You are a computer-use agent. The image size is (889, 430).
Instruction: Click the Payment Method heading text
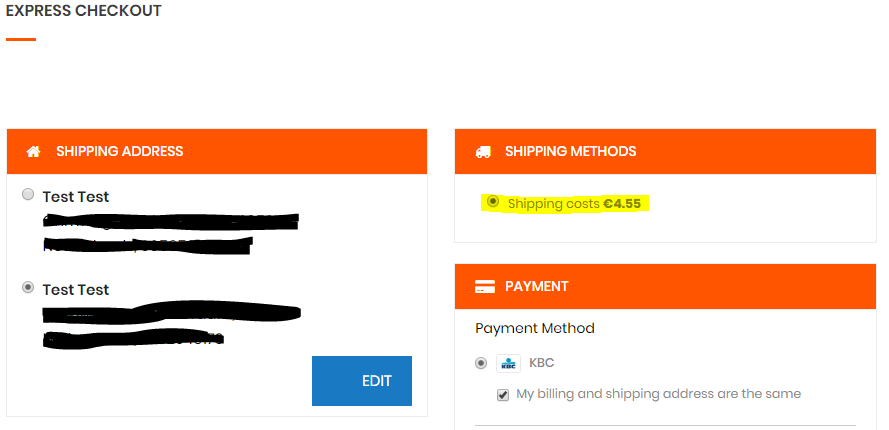pyautogui.click(x=535, y=328)
